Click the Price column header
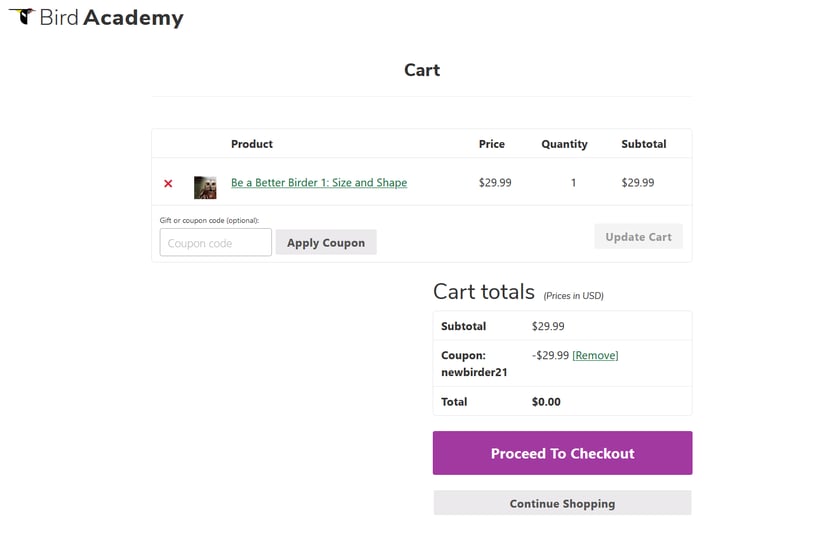The height and width of the screenshot is (533, 828). coord(492,144)
